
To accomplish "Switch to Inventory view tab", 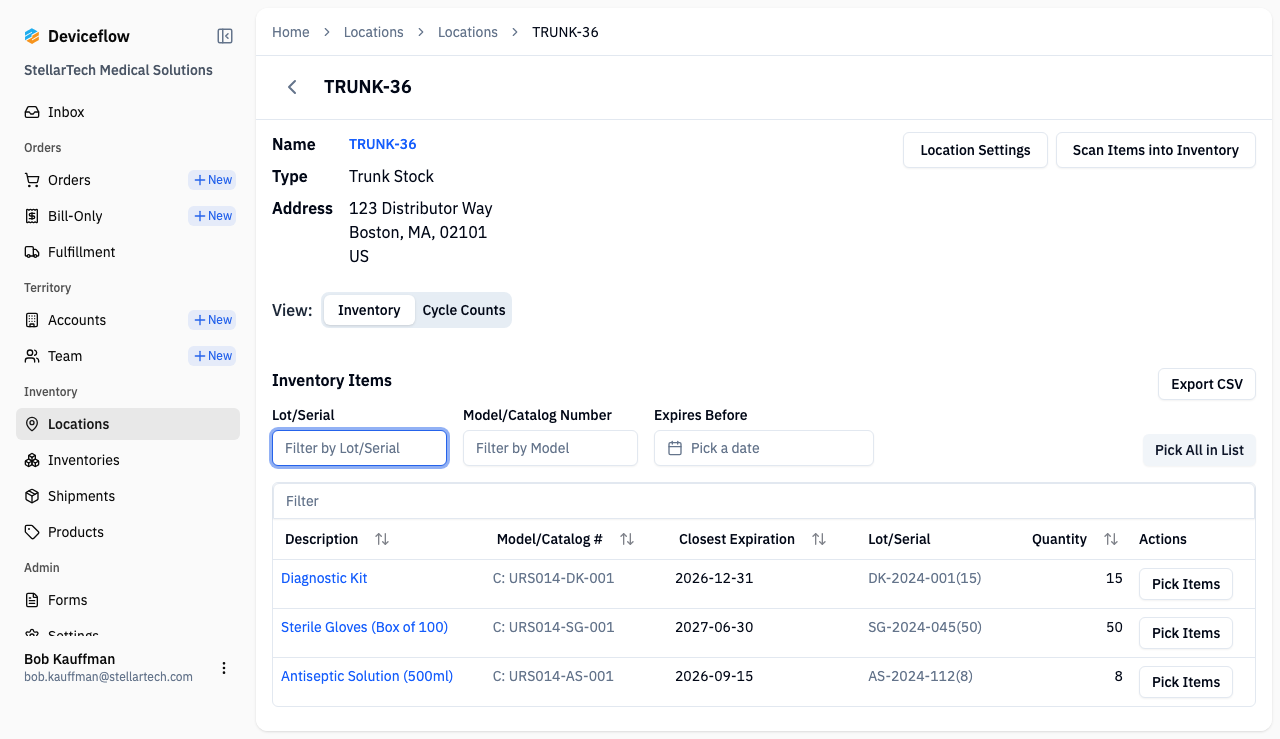I will coord(369,310).
